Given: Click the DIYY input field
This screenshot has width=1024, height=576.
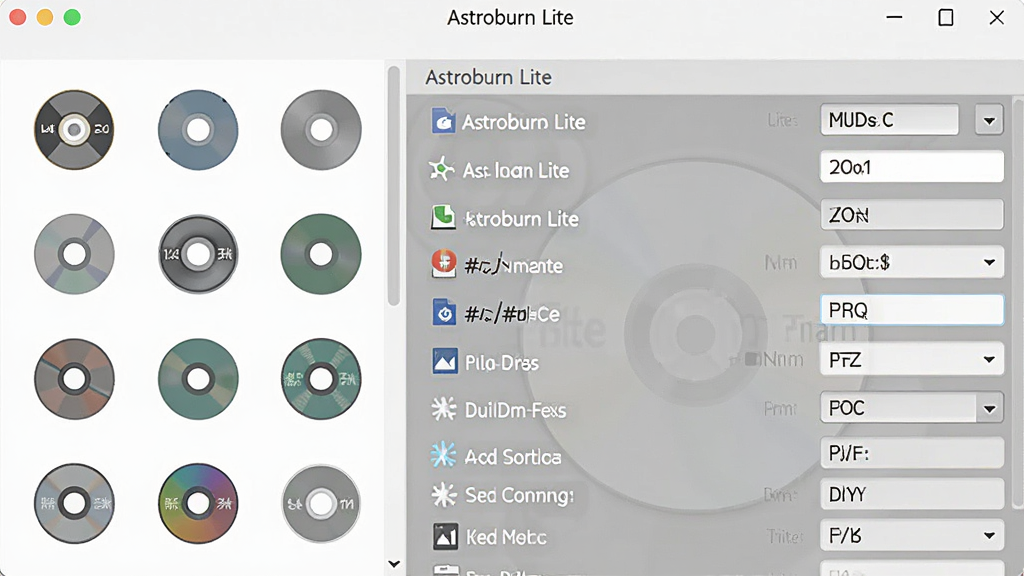Looking at the screenshot, I should tap(912, 494).
